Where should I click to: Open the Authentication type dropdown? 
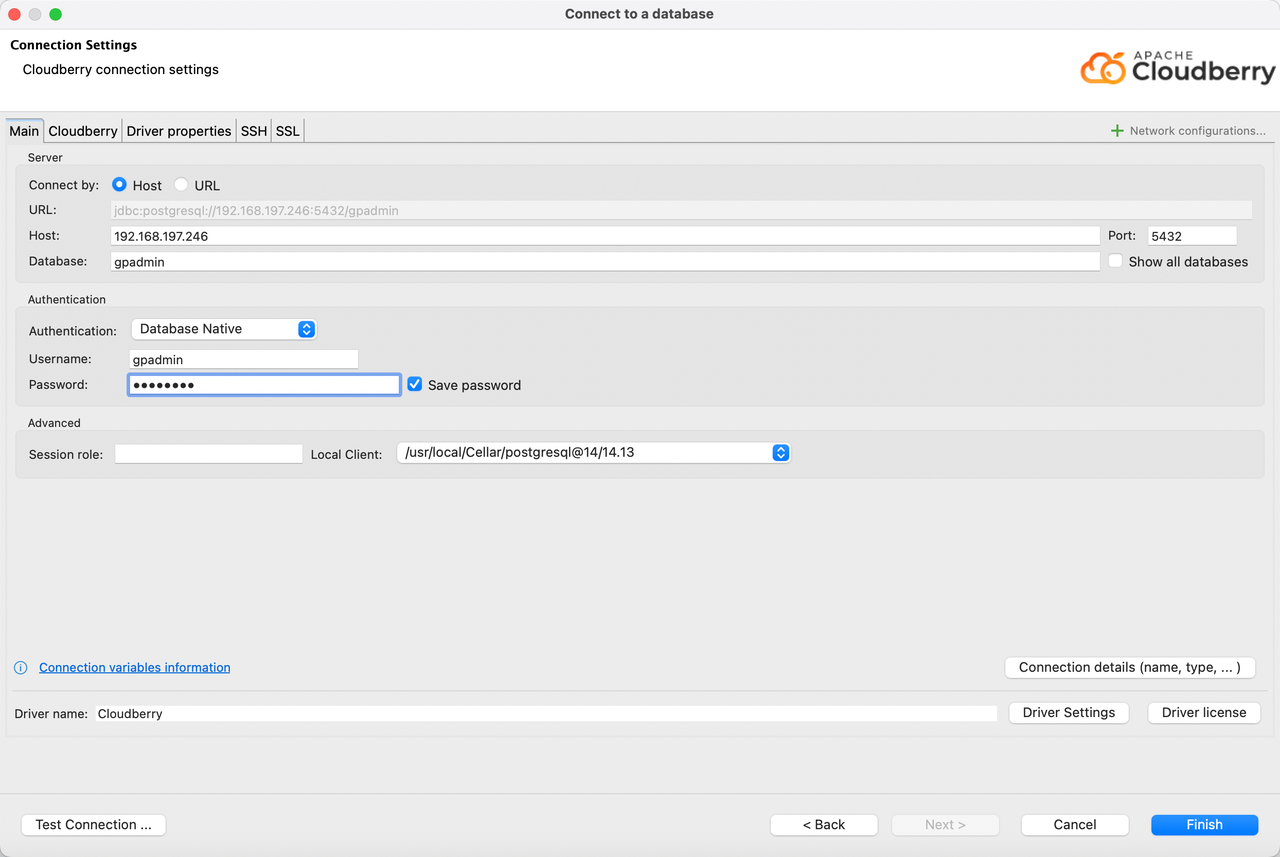coord(224,329)
